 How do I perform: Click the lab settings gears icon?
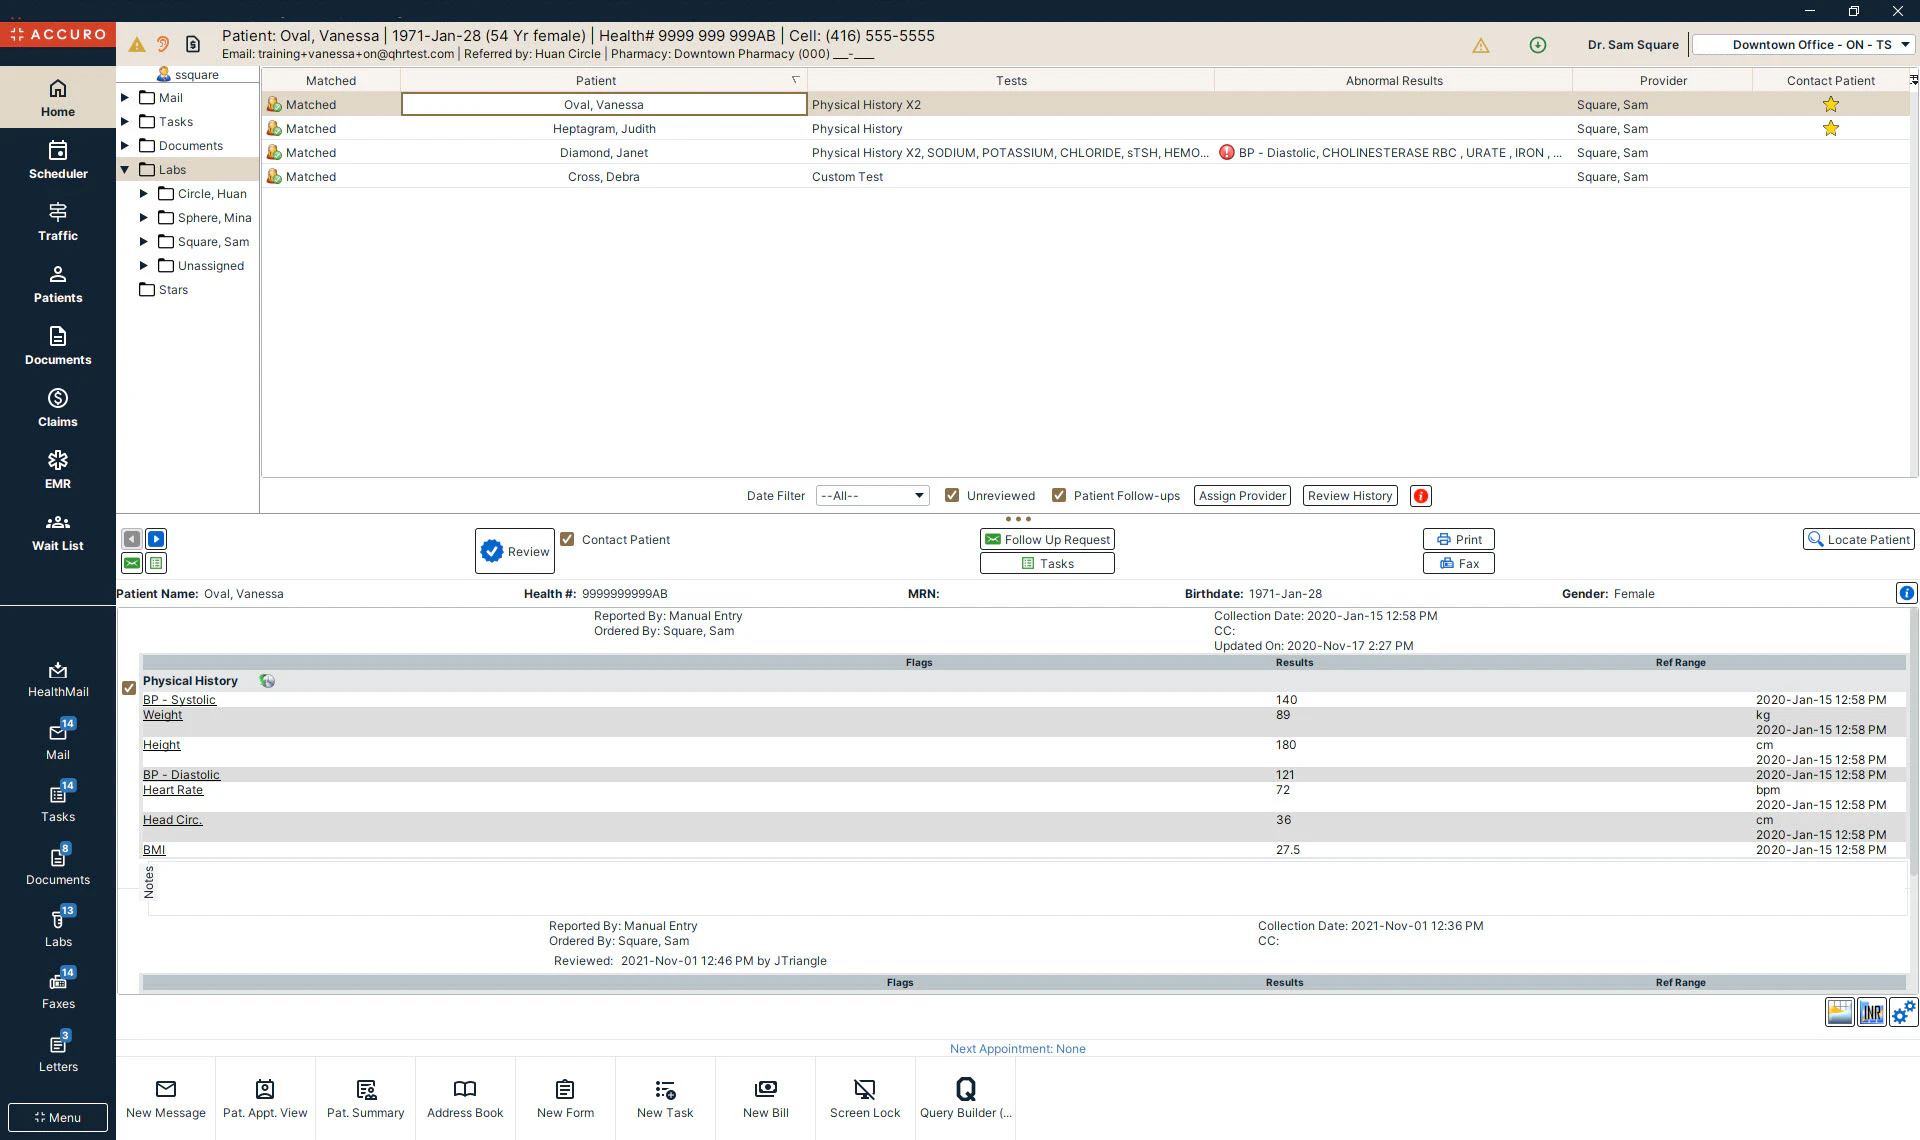(1902, 1012)
